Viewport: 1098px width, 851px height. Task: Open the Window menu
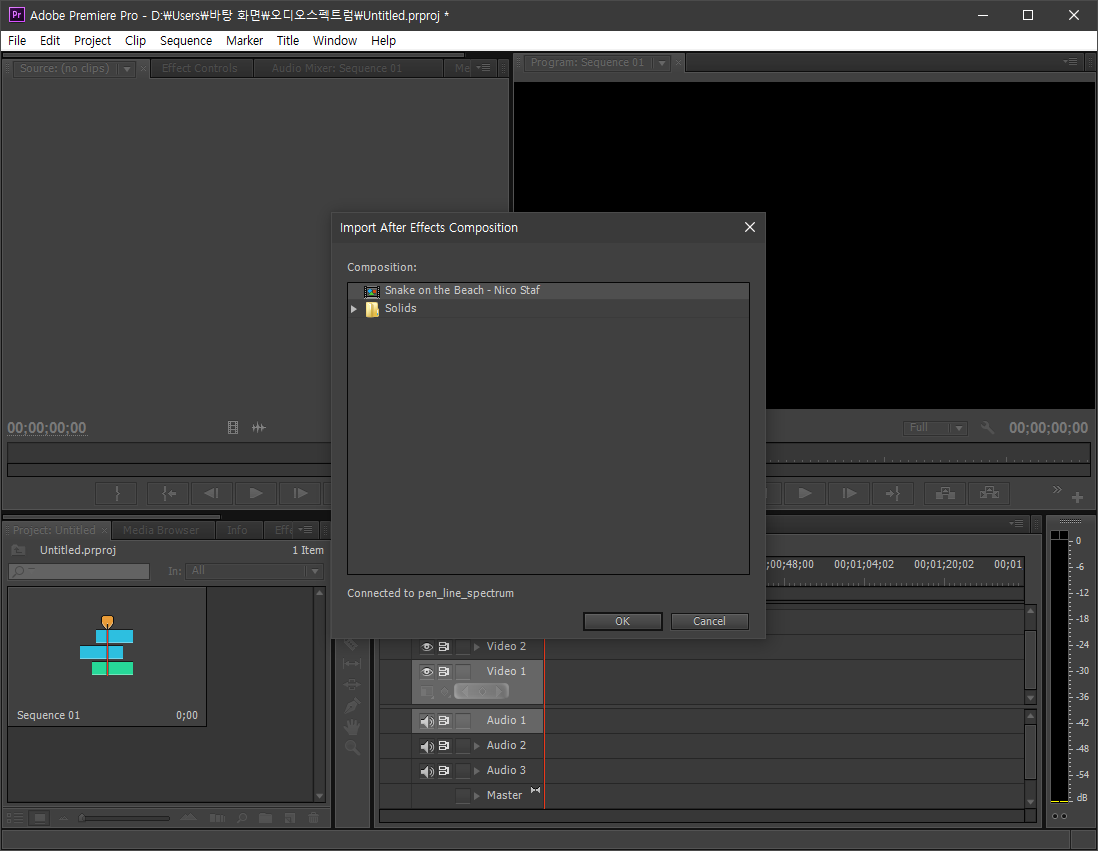click(x=335, y=41)
